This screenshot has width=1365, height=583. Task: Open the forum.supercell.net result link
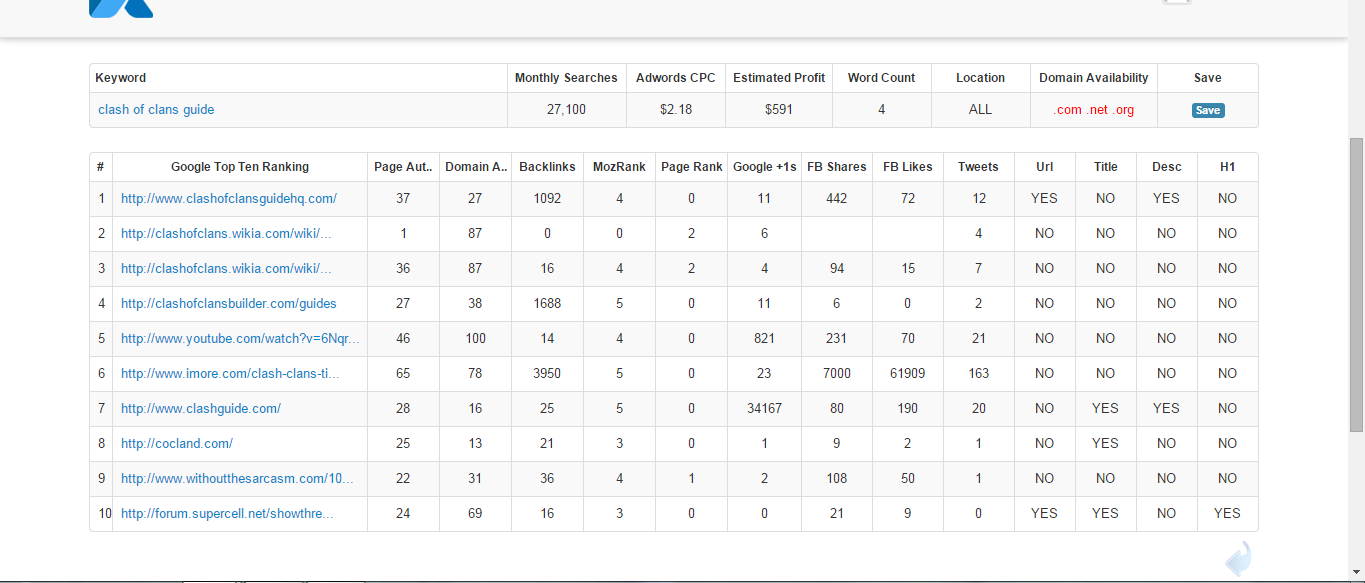(227, 513)
